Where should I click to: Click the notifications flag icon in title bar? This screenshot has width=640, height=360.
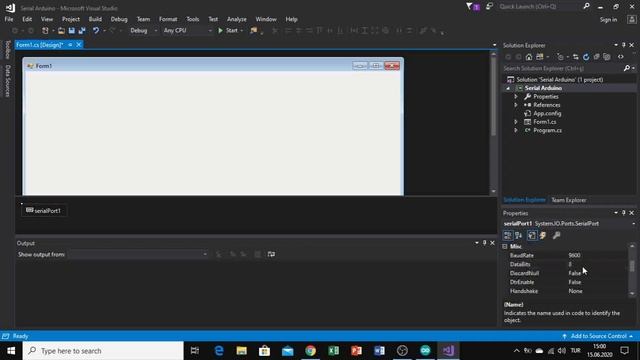pos(473,7)
